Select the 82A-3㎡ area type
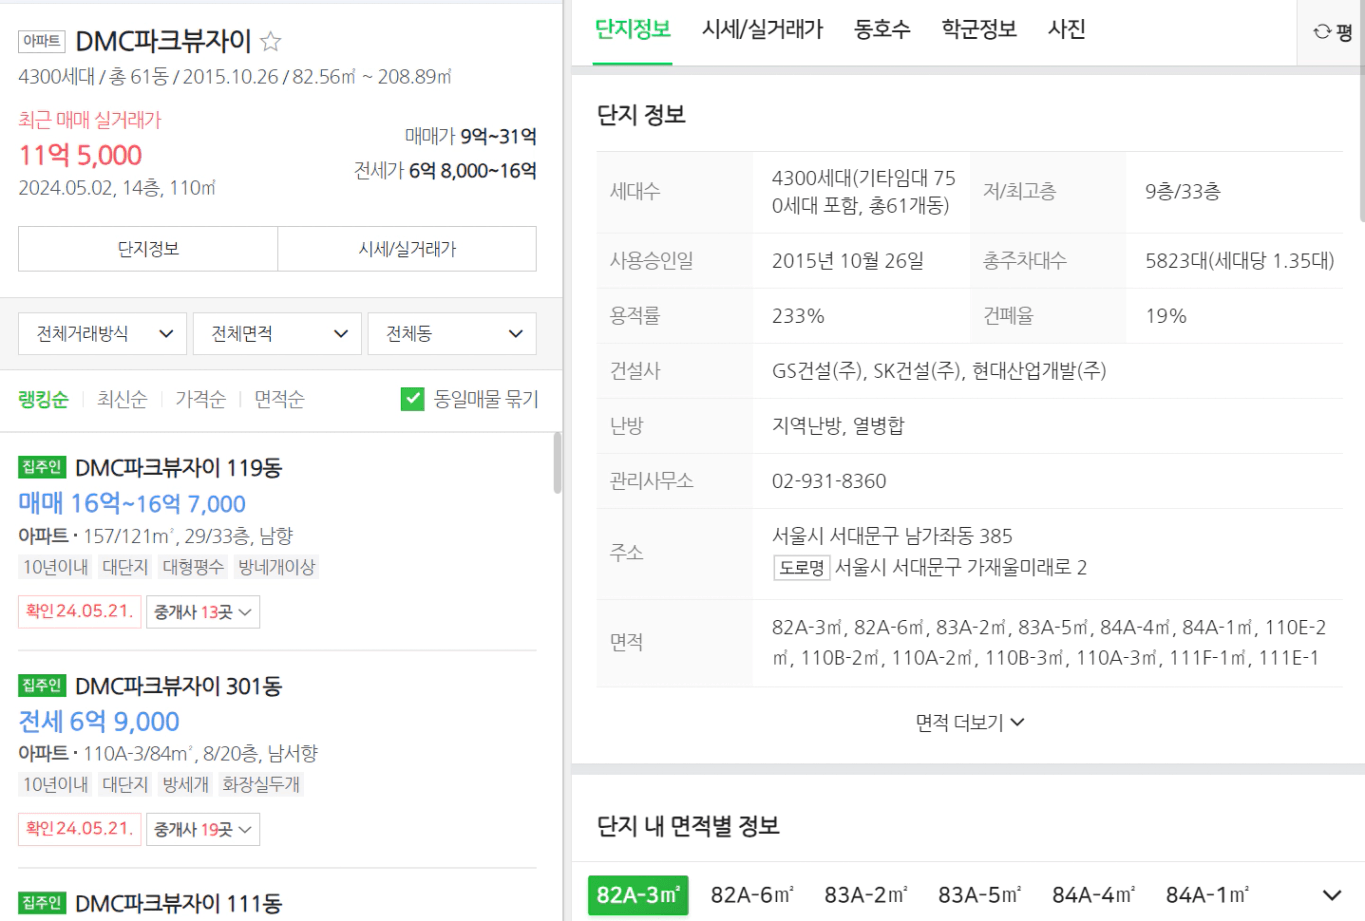Image resolution: width=1365 pixels, height=921 pixels. coord(638,895)
